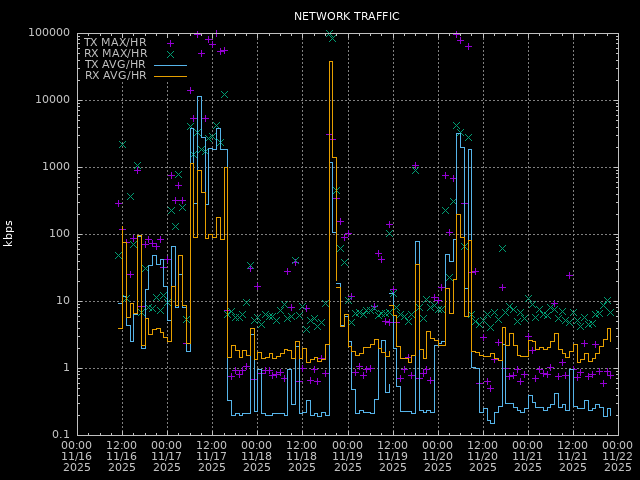Click the purple plus marker beside TX MAX/HR
The image size is (640, 480).
(170, 43)
